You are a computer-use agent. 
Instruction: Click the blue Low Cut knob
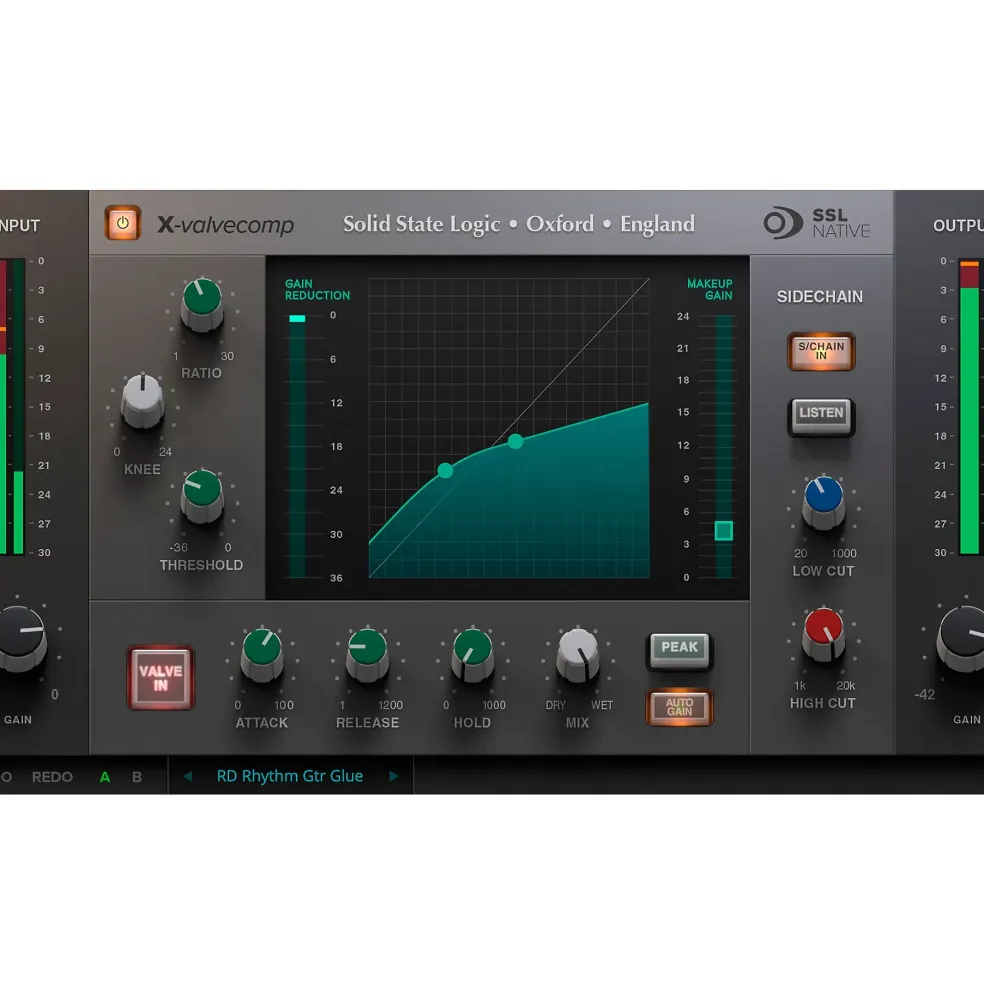click(823, 502)
